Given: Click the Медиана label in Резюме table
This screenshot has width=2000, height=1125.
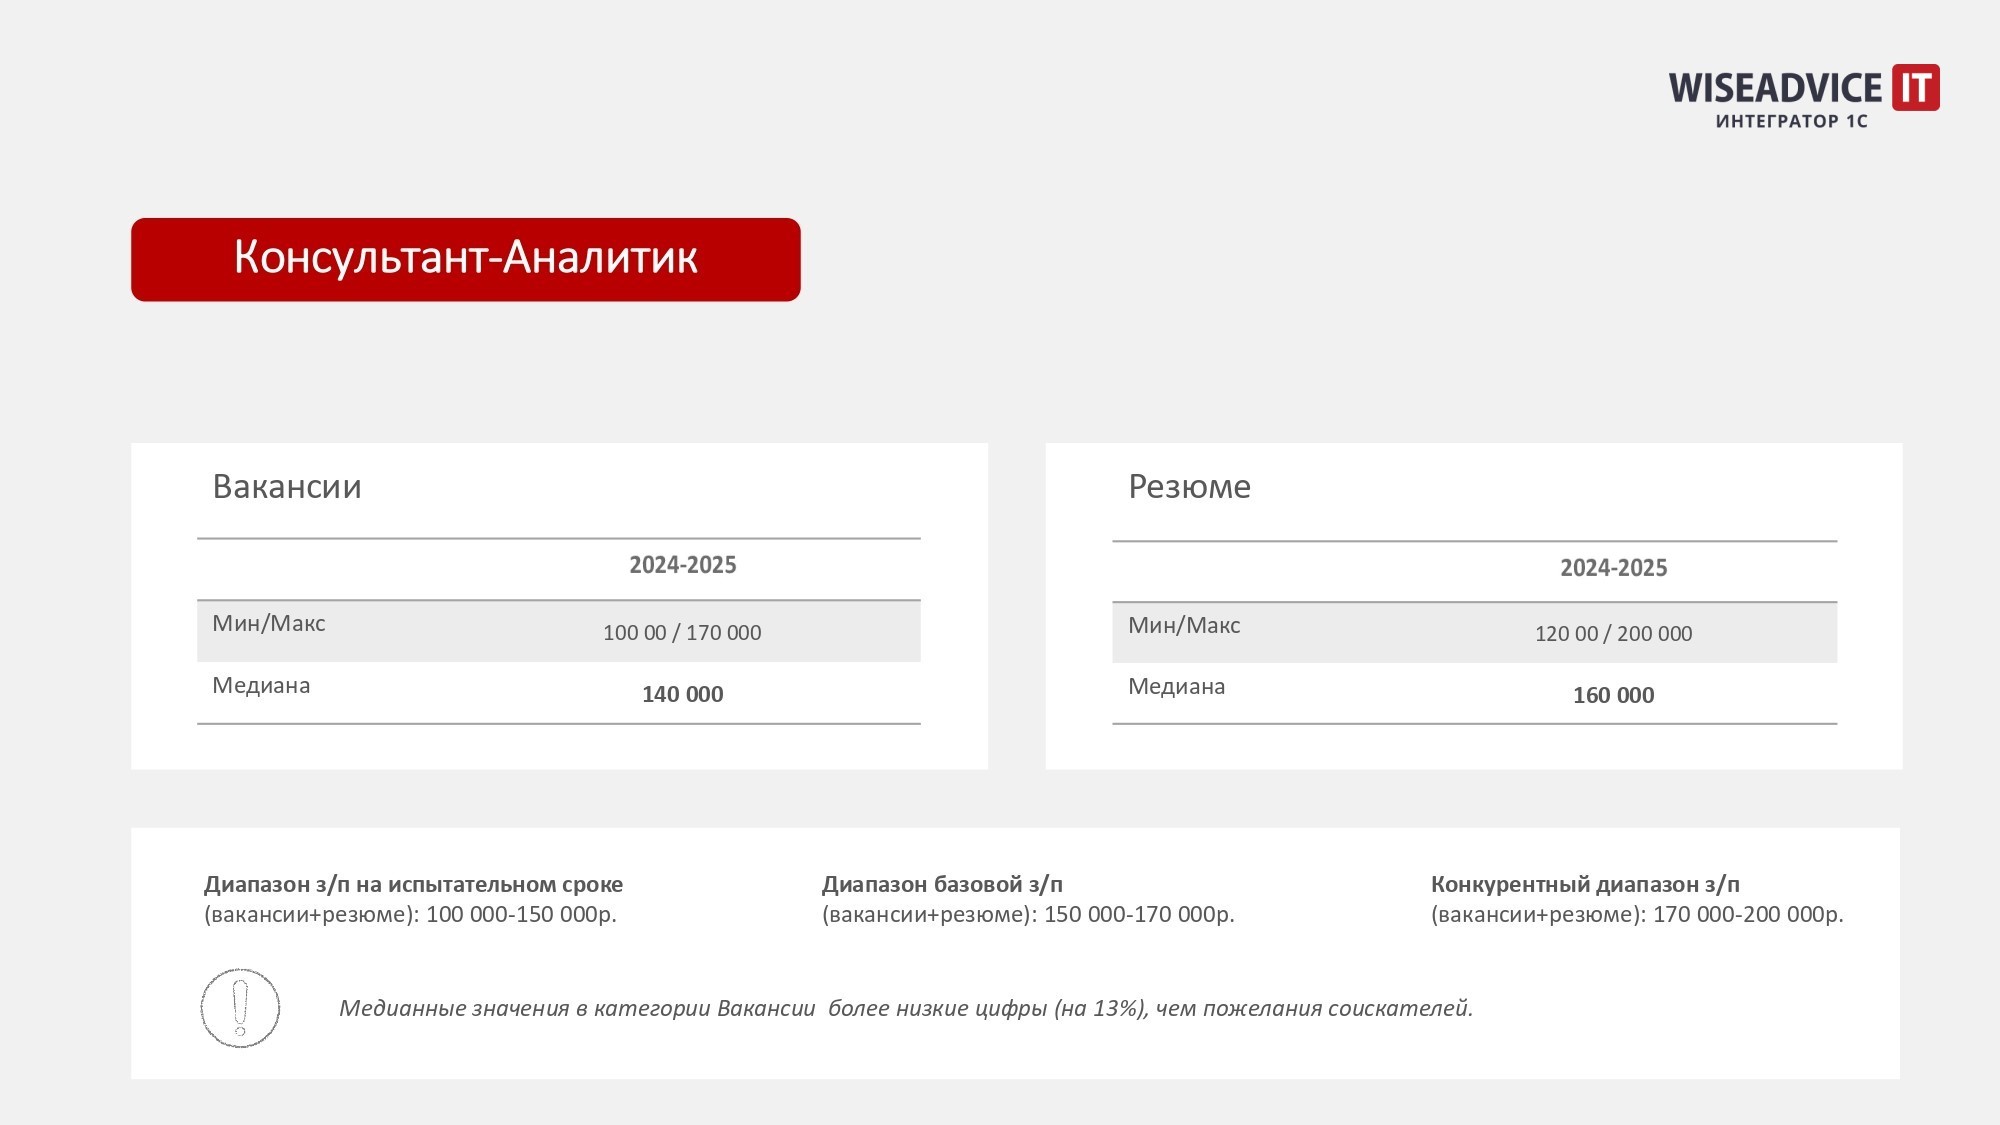Looking at the screenshot, I should [1177, 687].
